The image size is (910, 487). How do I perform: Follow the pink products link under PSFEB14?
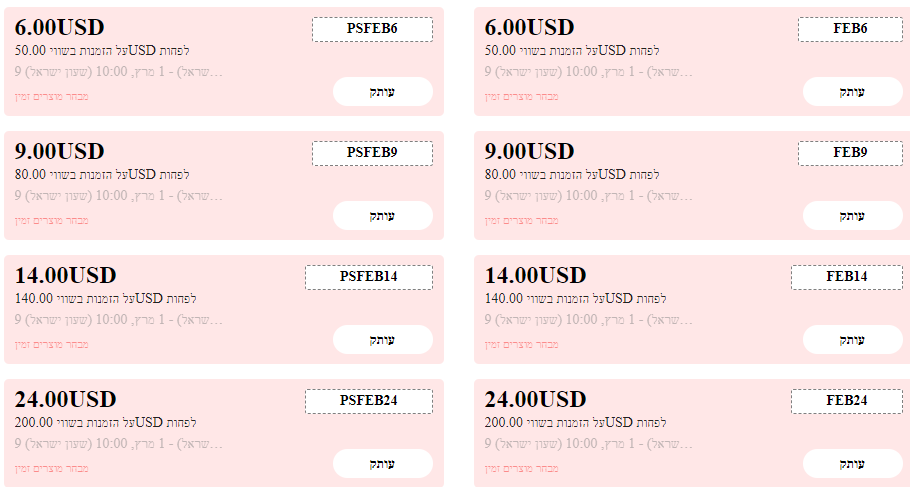click(52, 345)
